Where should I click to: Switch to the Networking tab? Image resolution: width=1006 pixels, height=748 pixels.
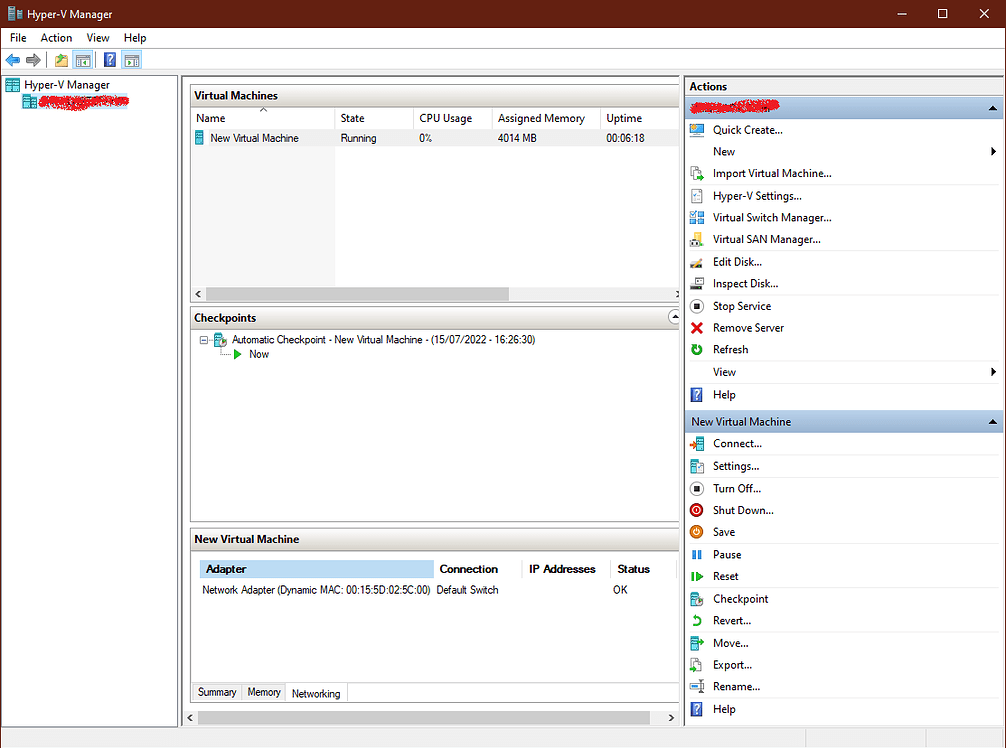tap(315, 692)
